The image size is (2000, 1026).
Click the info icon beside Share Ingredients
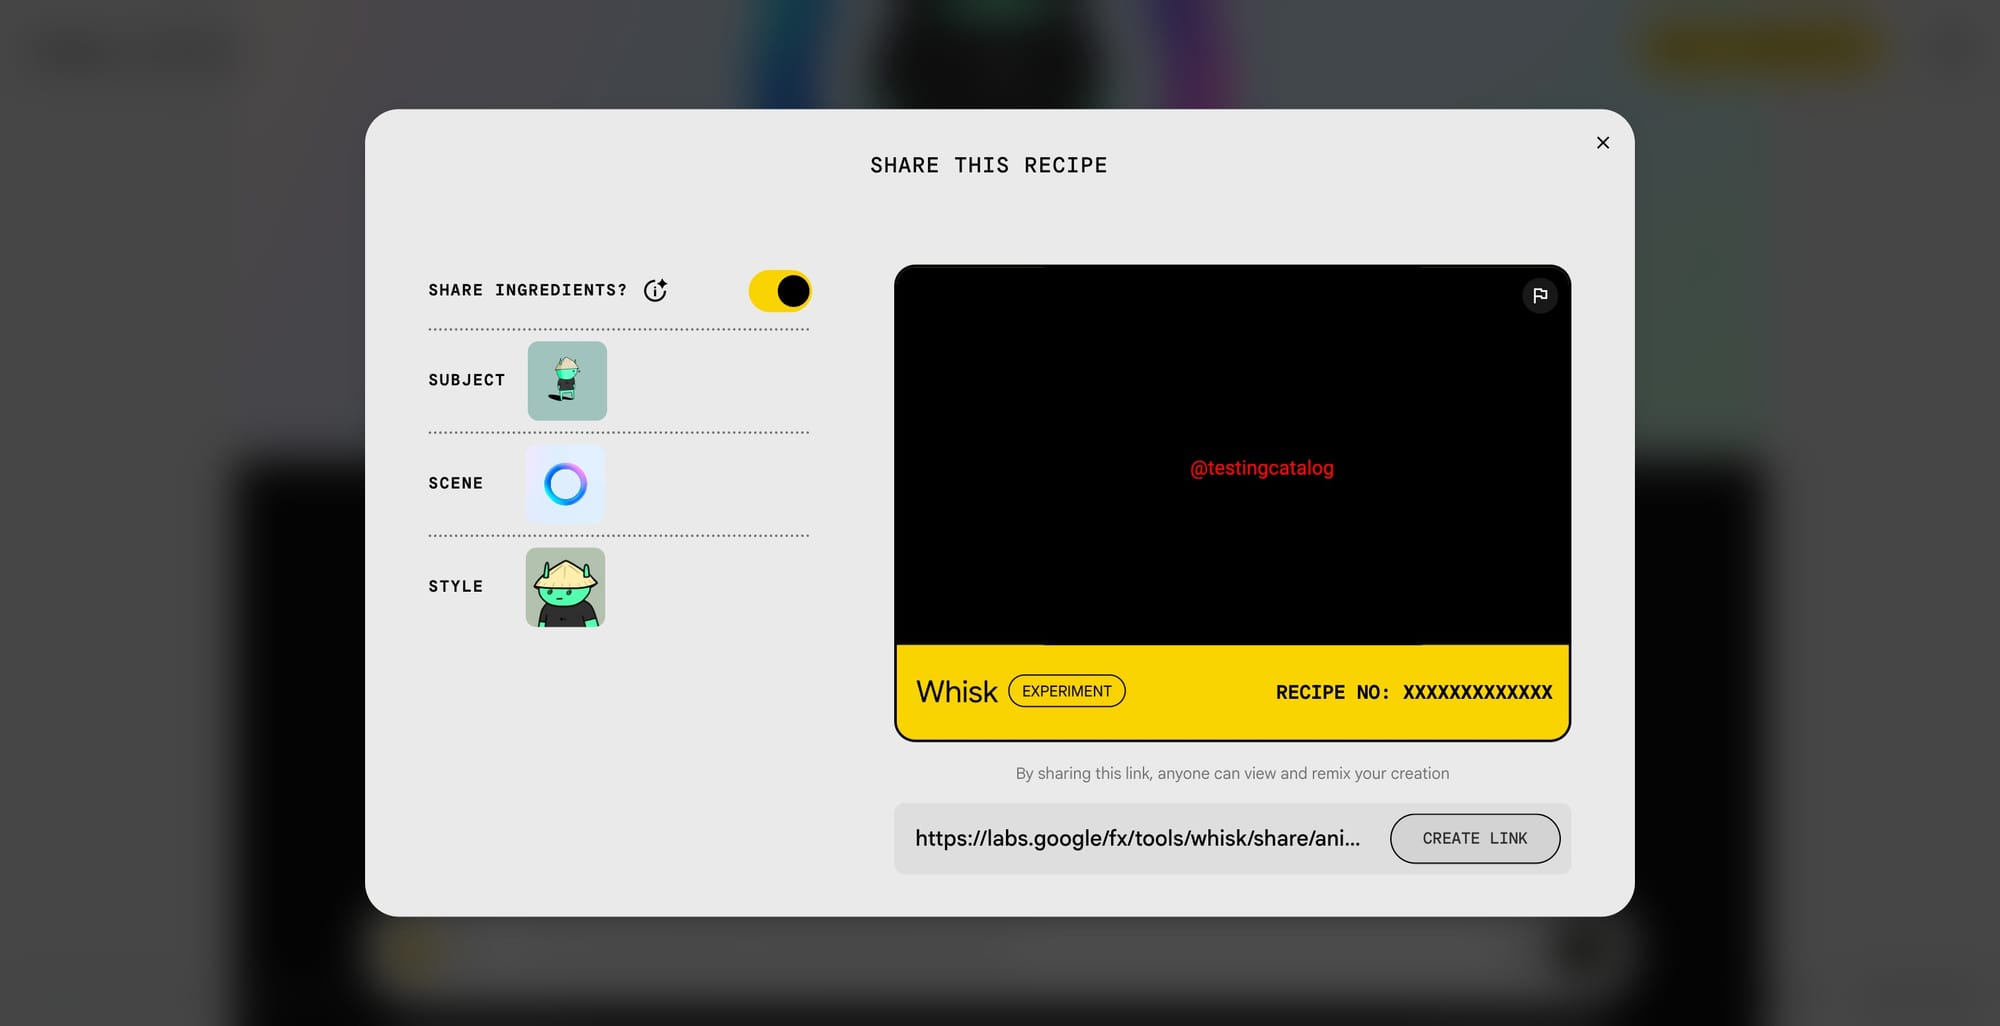click(655, 290)
